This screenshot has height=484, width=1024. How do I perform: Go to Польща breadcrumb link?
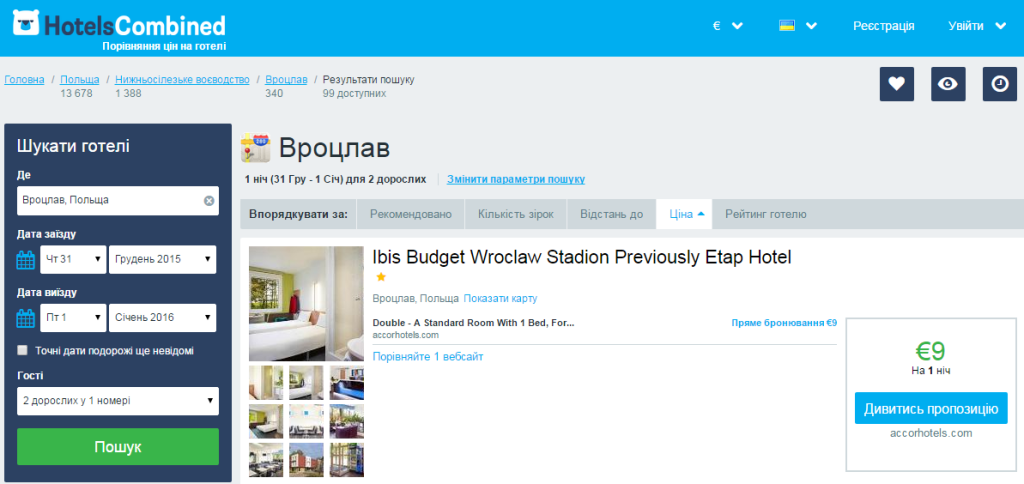[x=80, y=80]
